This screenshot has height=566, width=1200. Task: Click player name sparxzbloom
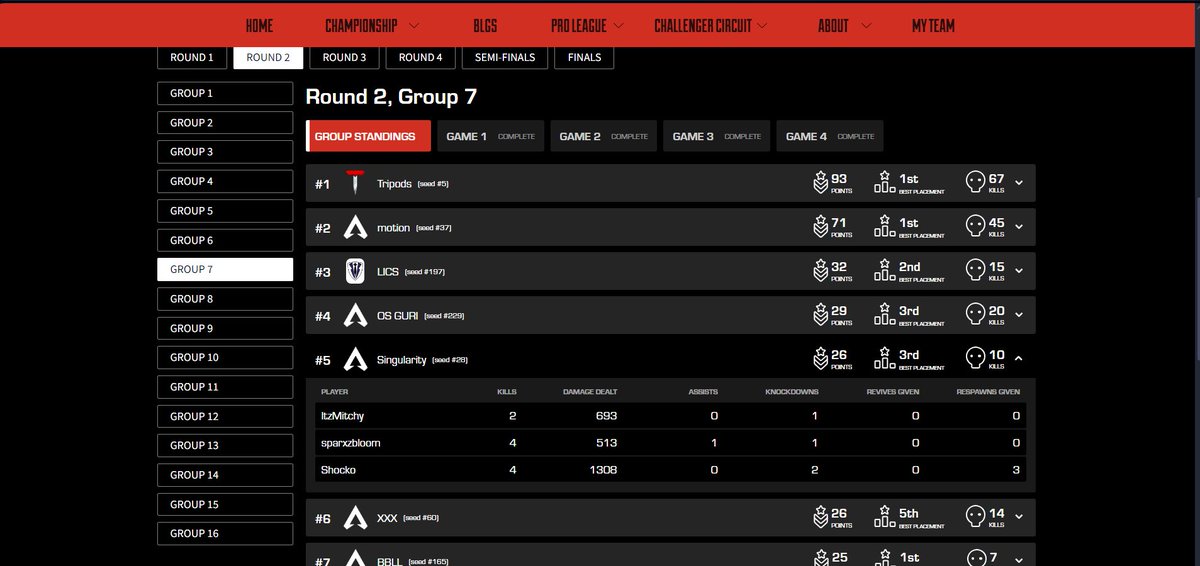pos(350,443)
